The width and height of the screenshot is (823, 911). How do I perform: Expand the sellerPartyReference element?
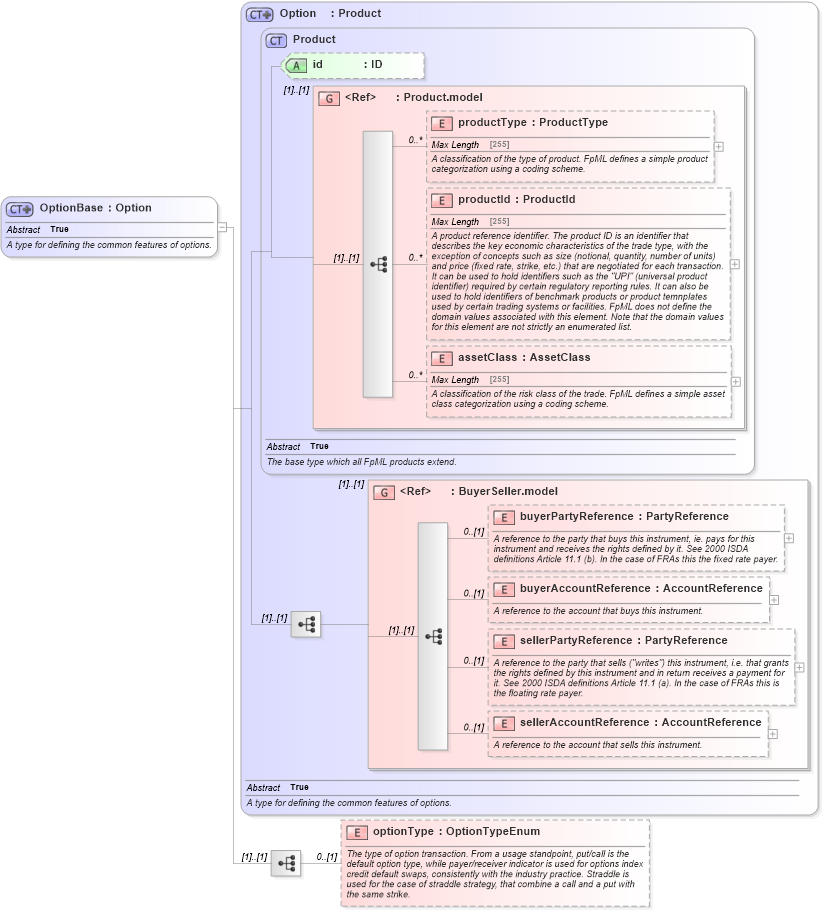799,668
